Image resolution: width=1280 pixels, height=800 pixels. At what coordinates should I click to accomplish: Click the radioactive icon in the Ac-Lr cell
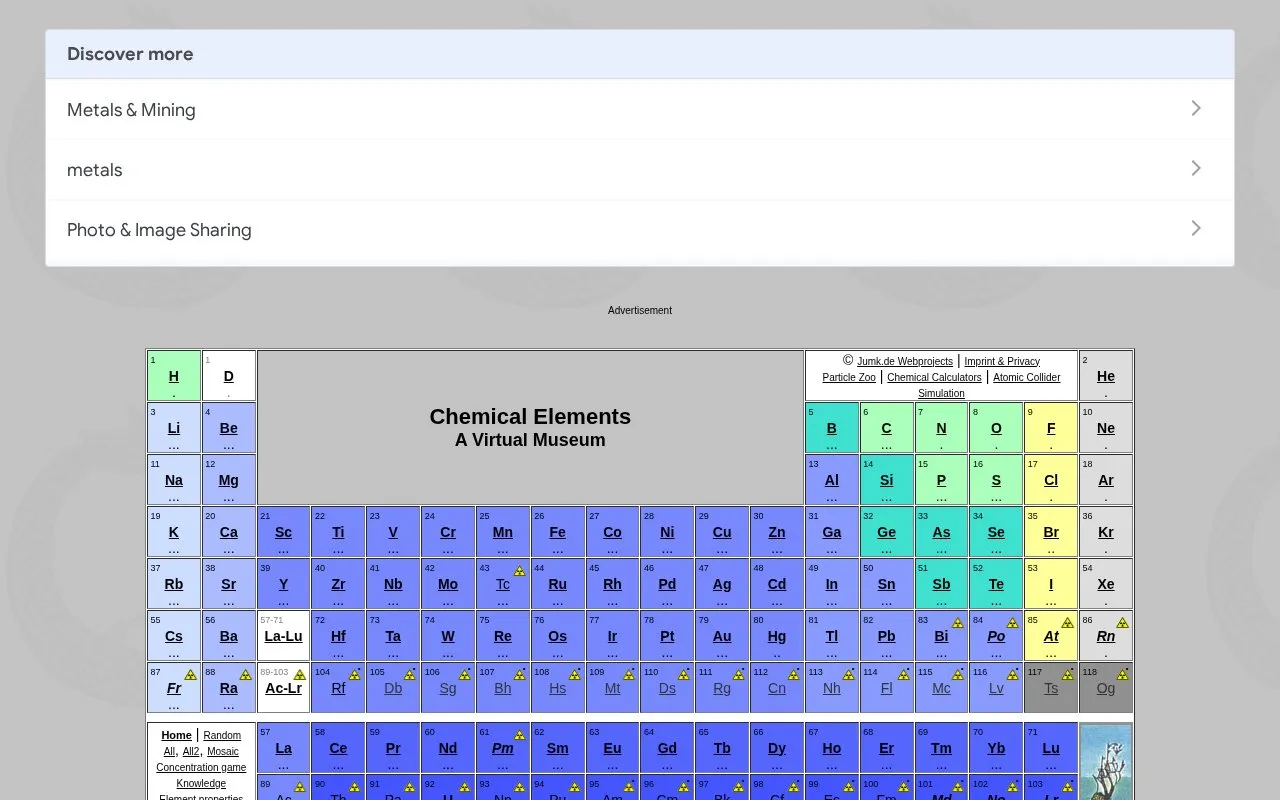pos(299,675)
